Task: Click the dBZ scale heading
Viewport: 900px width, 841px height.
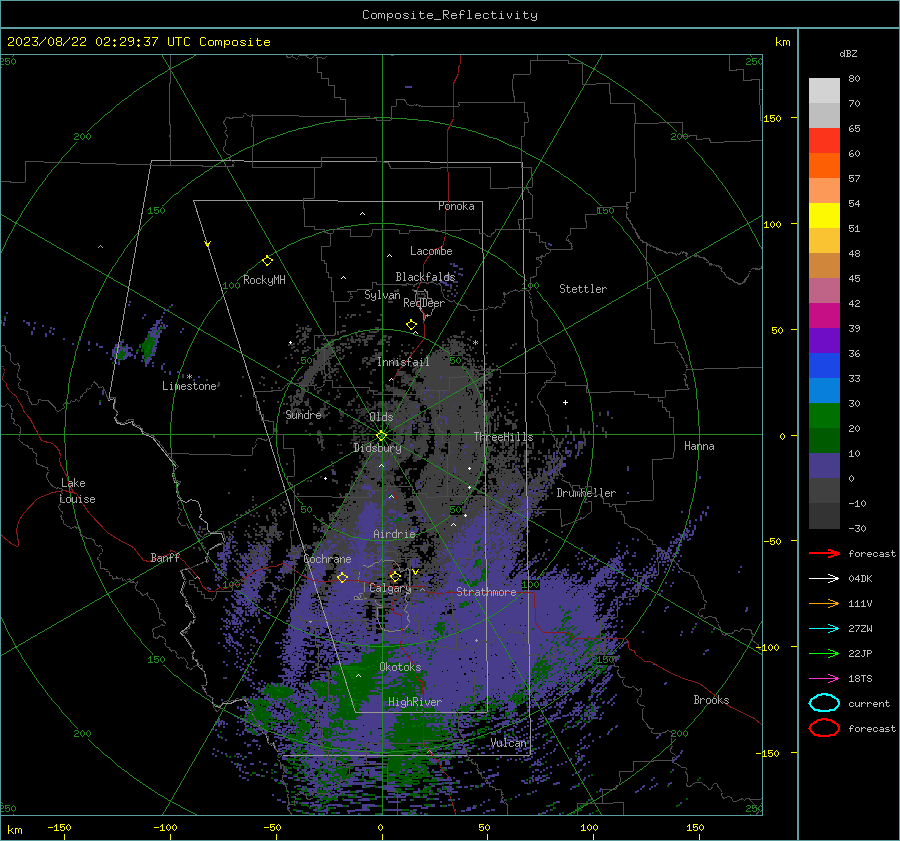Action: (x=848, y=53)
